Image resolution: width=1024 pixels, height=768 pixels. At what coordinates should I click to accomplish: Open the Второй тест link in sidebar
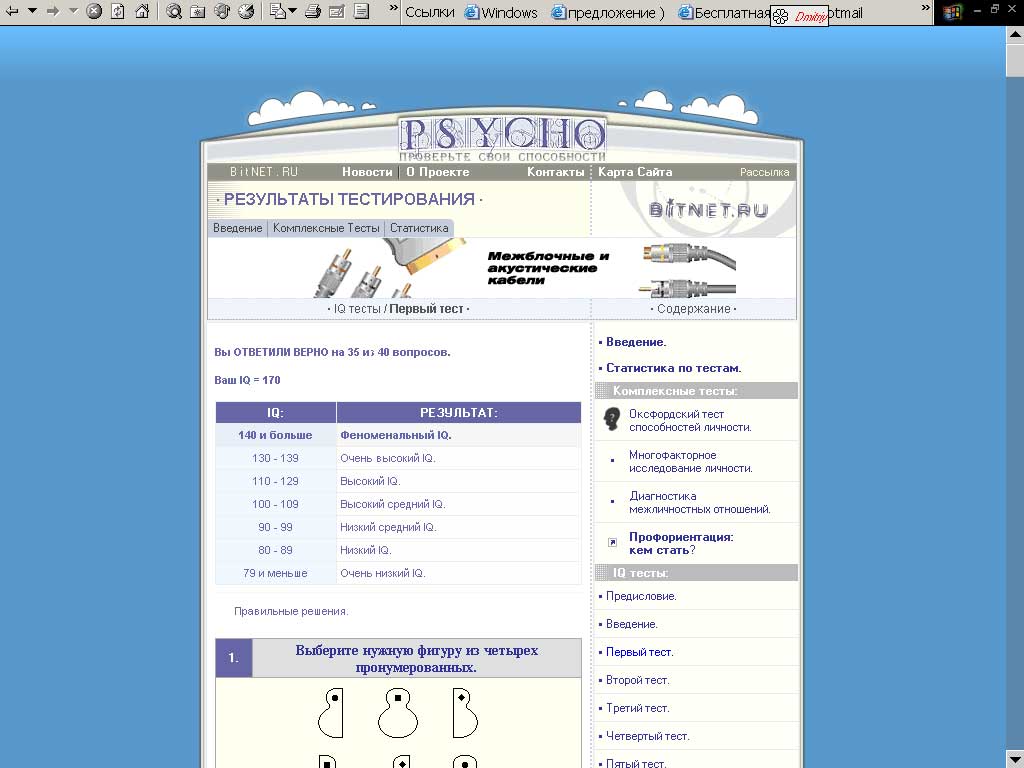tap(637, 680)
